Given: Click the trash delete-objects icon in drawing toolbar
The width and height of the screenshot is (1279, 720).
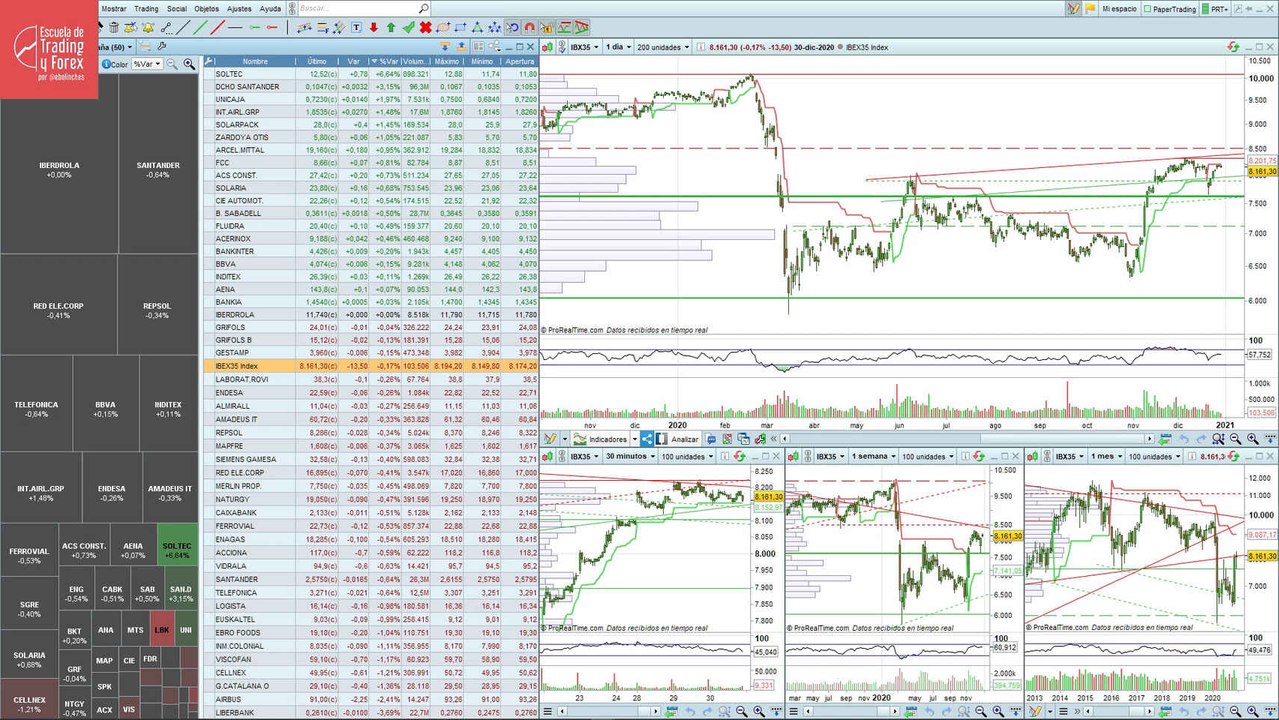Looking at the screenshot, I should coord(114,27).
